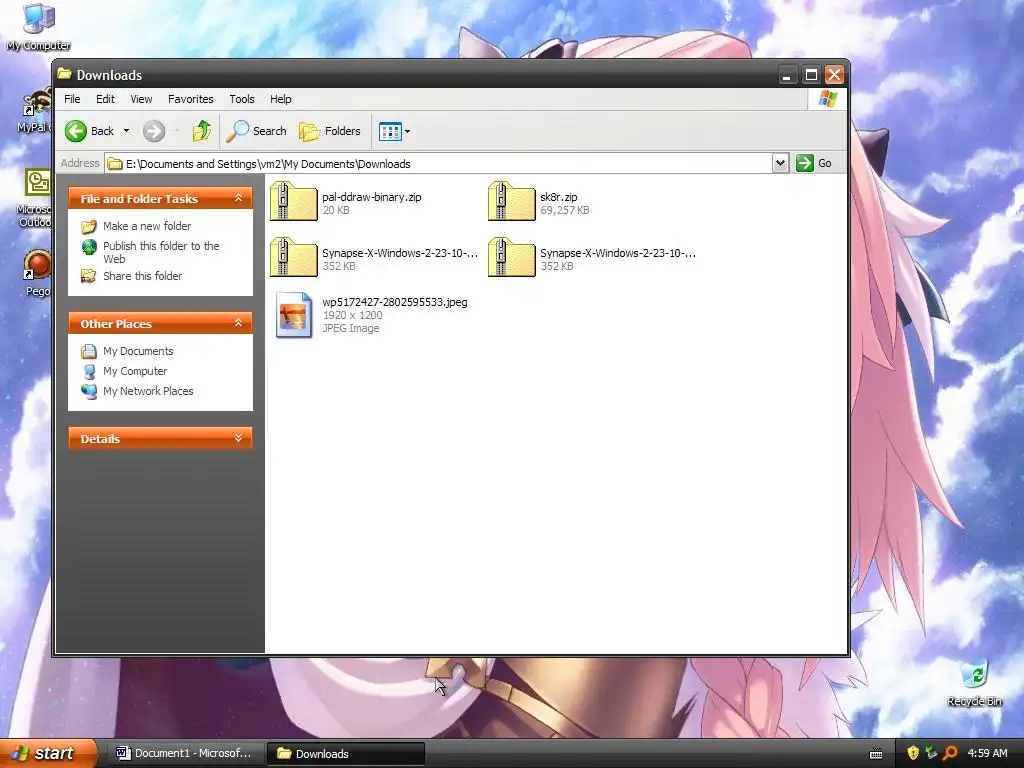Screen dimensions: 1024x768
Task: Click the Windows flag logo in menu bar
Action: [x=827, y=99]
